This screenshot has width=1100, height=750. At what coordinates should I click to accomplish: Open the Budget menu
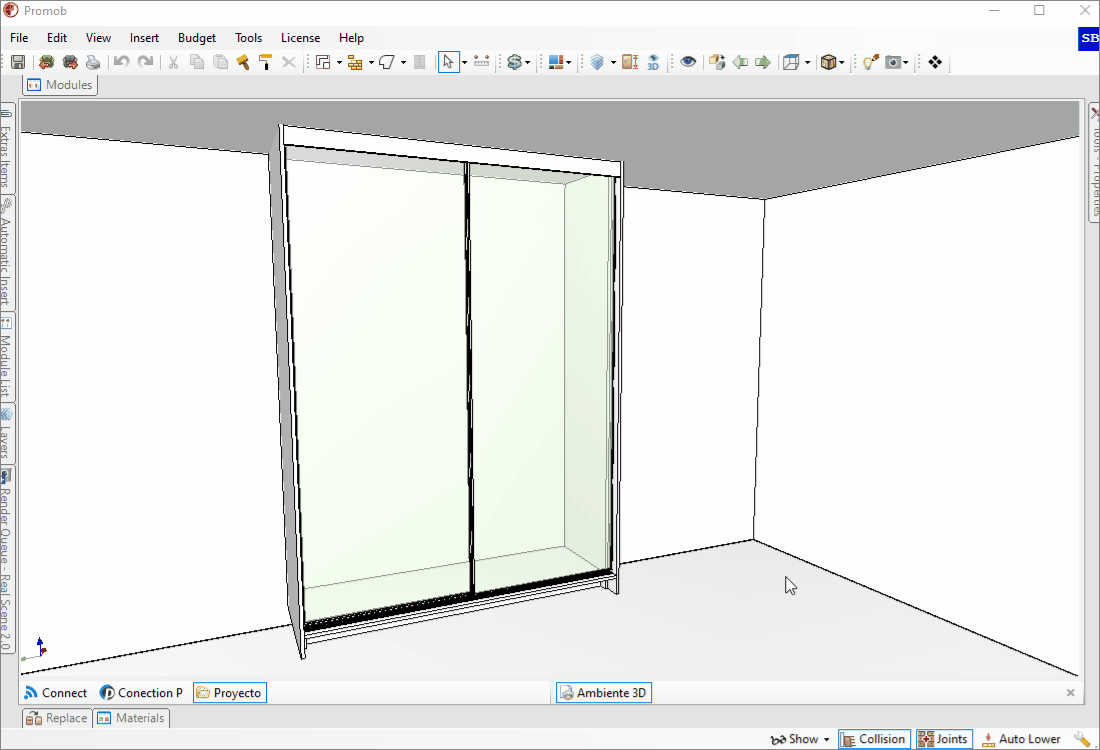(x=197, y=38)
